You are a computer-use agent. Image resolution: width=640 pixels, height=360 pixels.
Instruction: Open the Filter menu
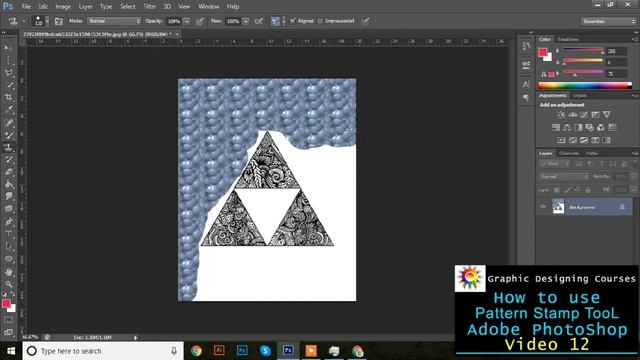click(x=149, y=7)
